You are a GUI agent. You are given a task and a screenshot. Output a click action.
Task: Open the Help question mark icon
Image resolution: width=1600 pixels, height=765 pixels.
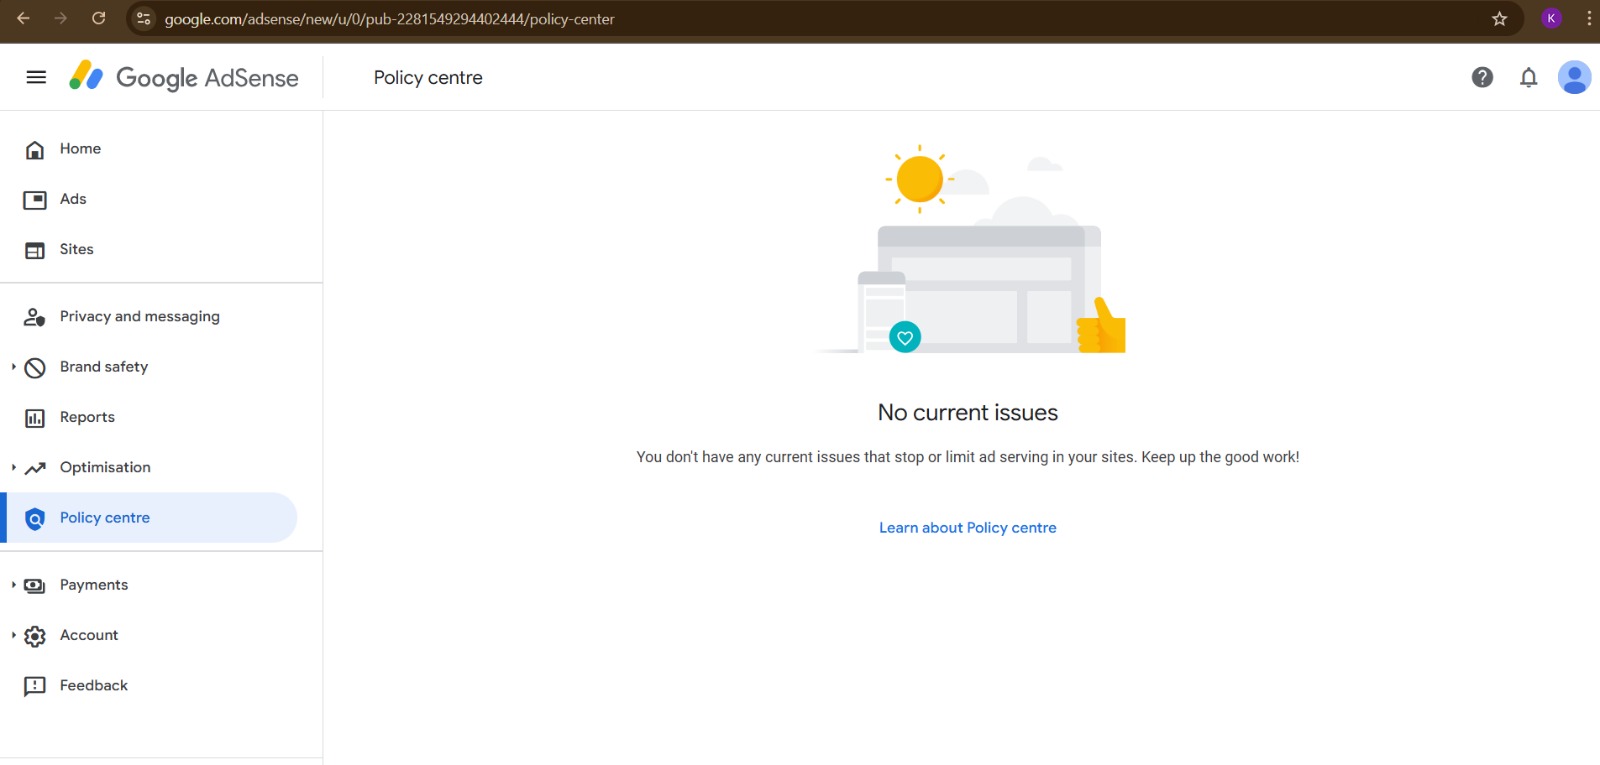(1482, 77)
